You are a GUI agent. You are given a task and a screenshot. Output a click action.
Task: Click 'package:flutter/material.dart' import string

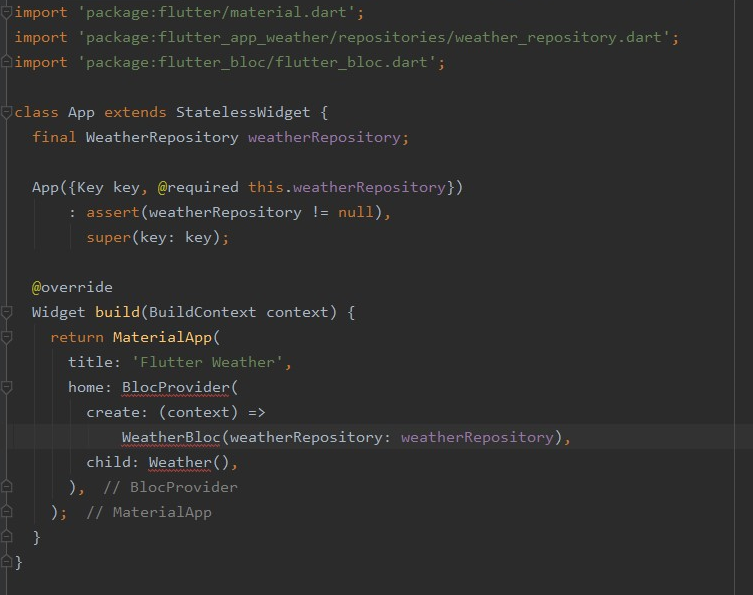216,12
